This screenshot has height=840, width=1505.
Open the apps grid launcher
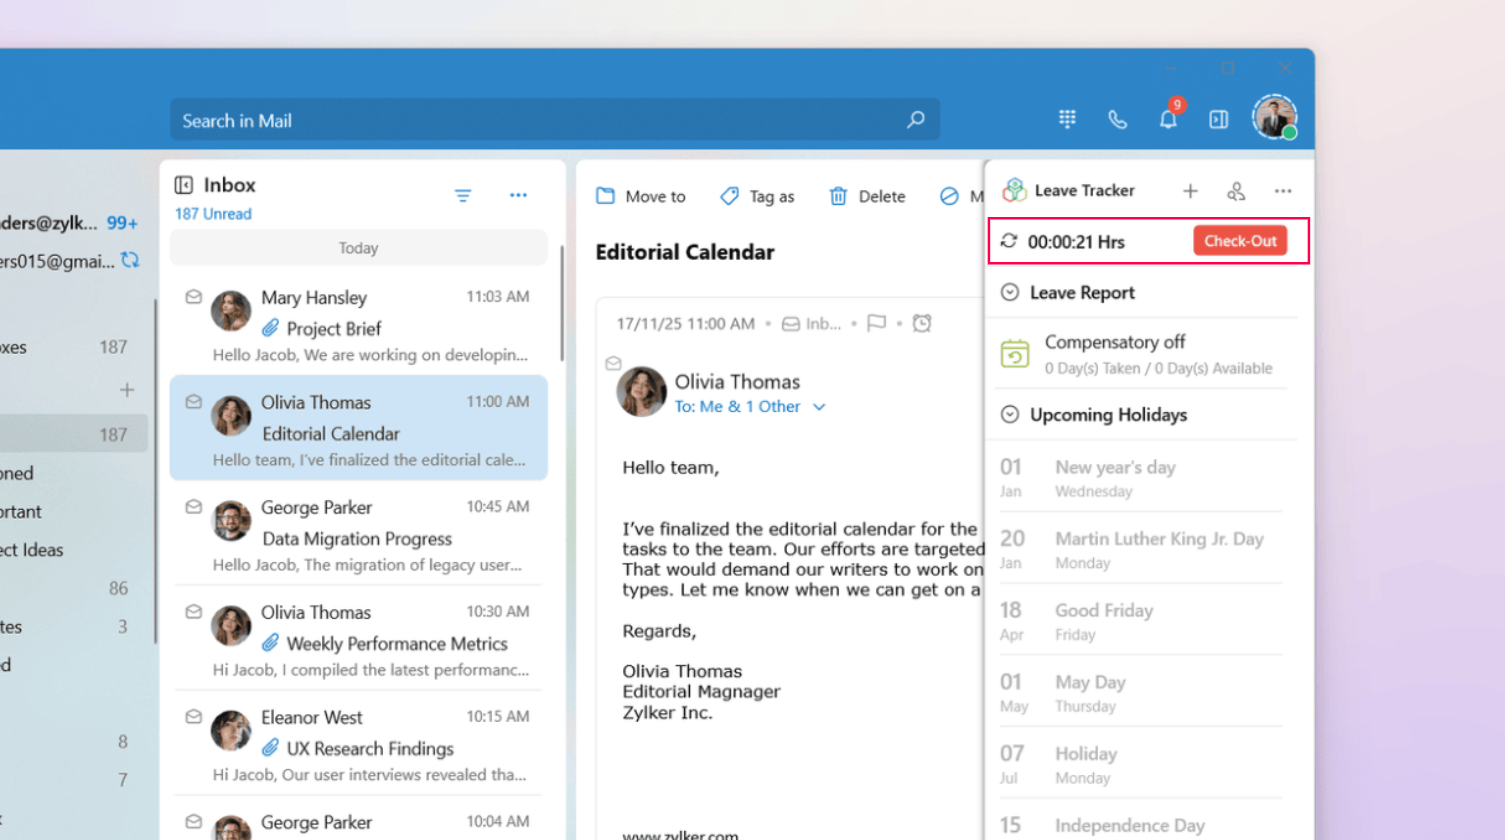1067,119
